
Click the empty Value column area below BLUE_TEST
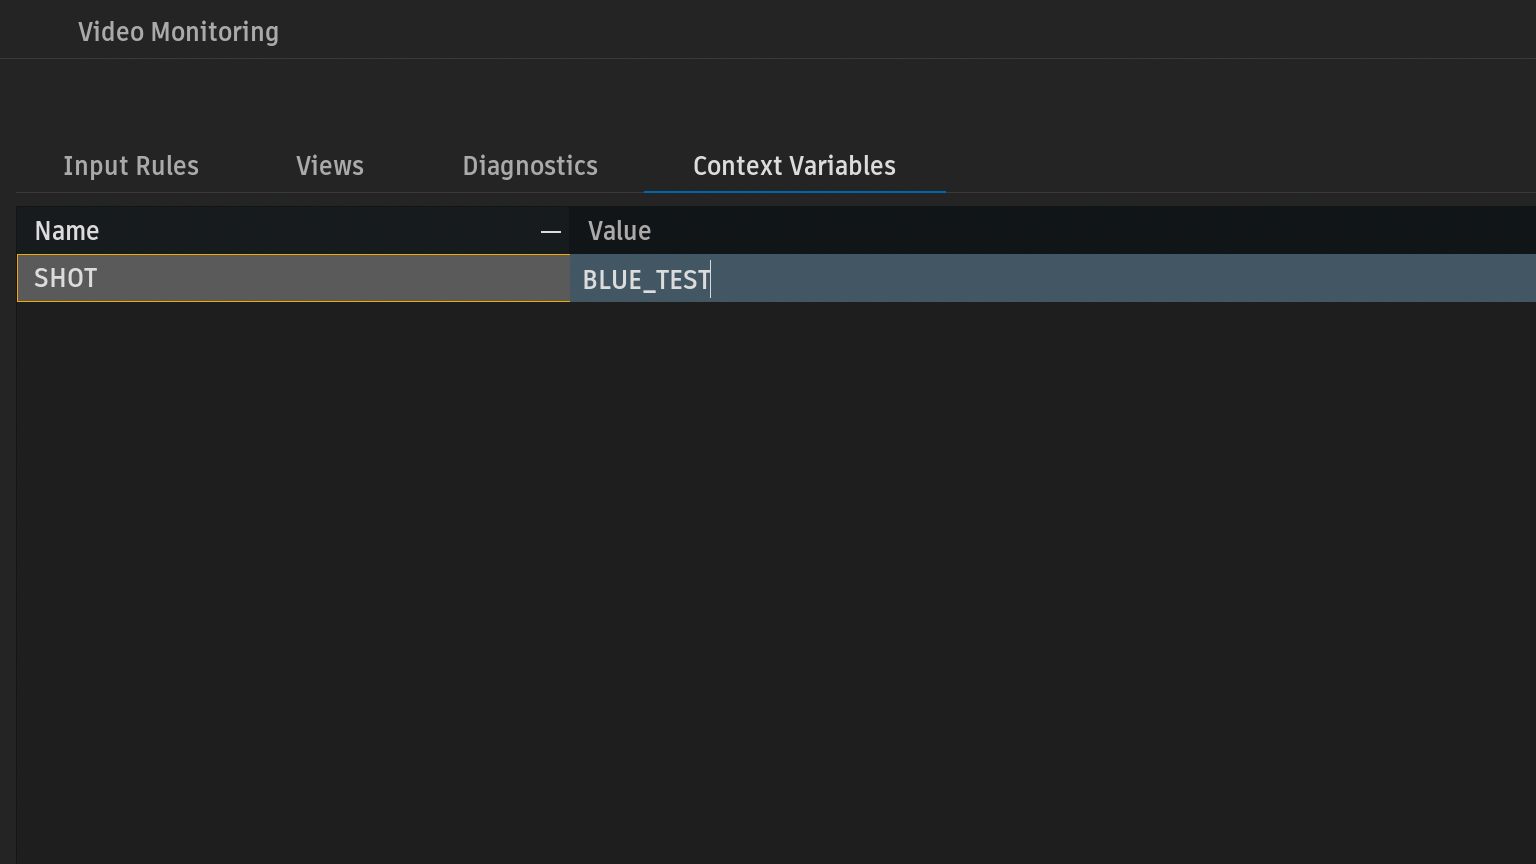pyautogui.click(x=1000, y=500)
